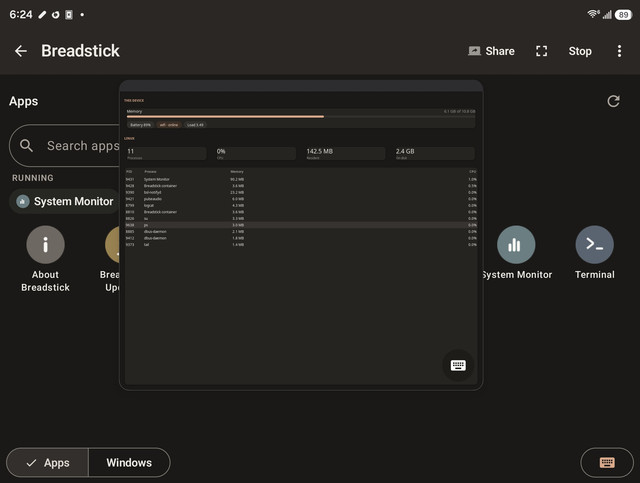The height and width of the screenshot is (483, 640).
Task: Open the three-dot overflow menu
Action: click(x=619, y=51)
